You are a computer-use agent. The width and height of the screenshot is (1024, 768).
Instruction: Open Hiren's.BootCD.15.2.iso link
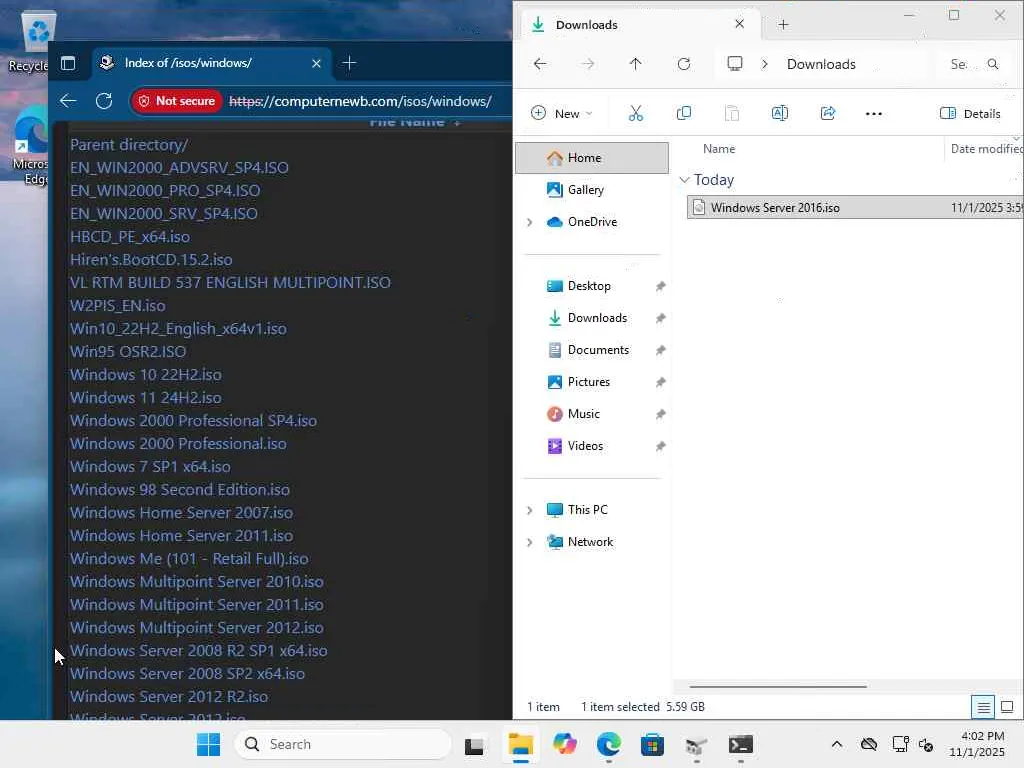coord(151,260)
